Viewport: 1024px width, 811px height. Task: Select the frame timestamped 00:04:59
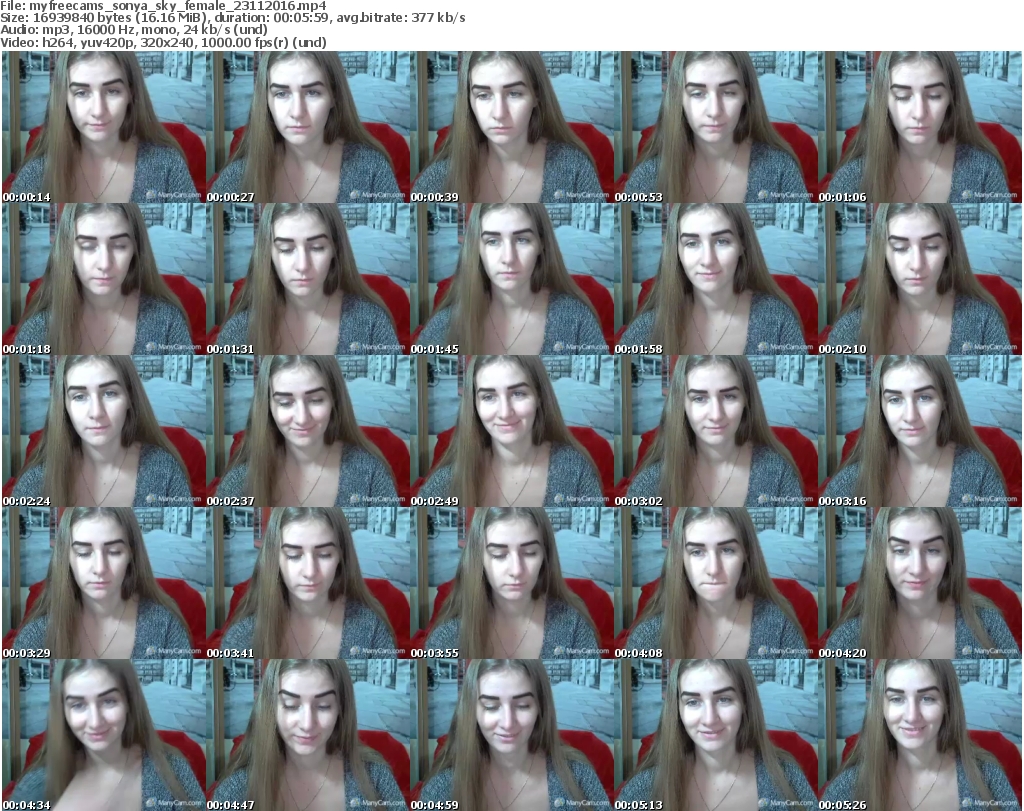pyautogui.click(x=511, y=735)
